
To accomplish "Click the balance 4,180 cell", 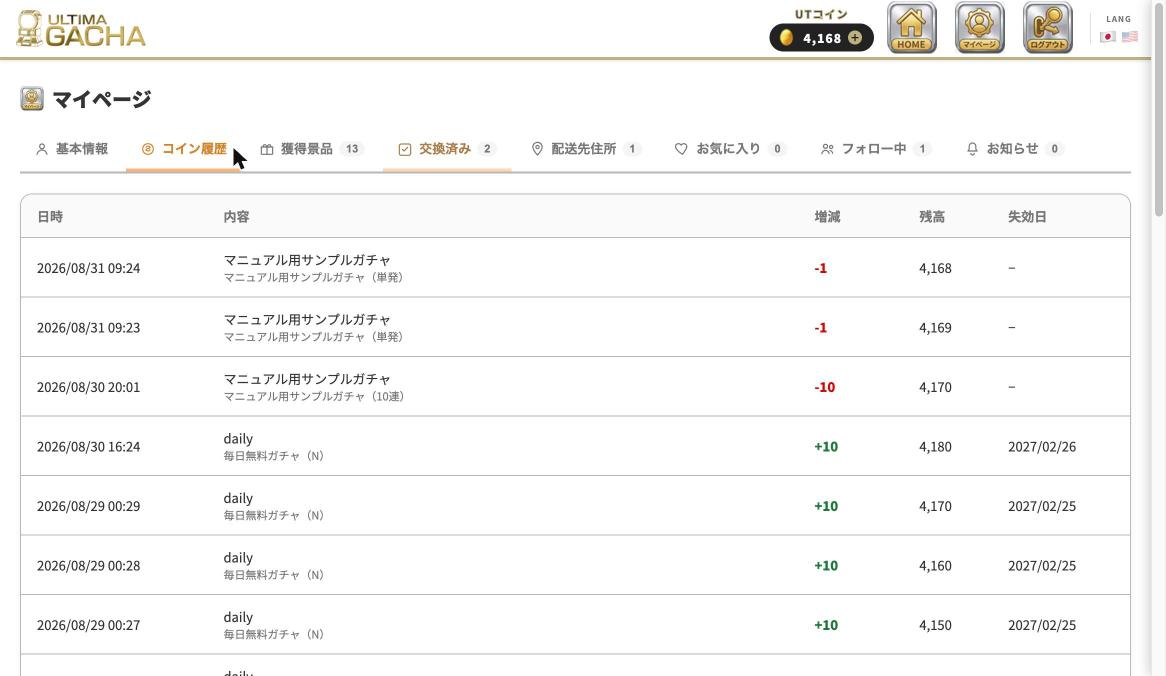I will [x=935, y=446].
